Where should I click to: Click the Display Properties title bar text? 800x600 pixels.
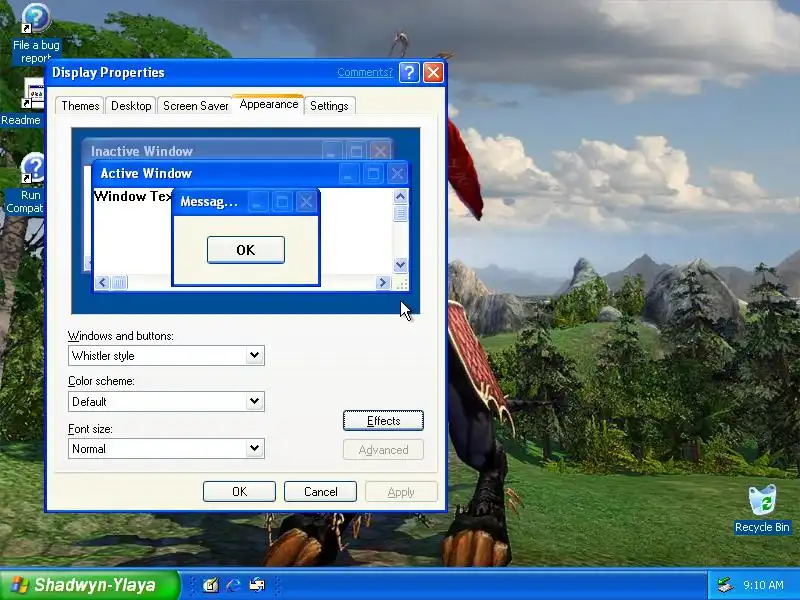click(108, 72)
